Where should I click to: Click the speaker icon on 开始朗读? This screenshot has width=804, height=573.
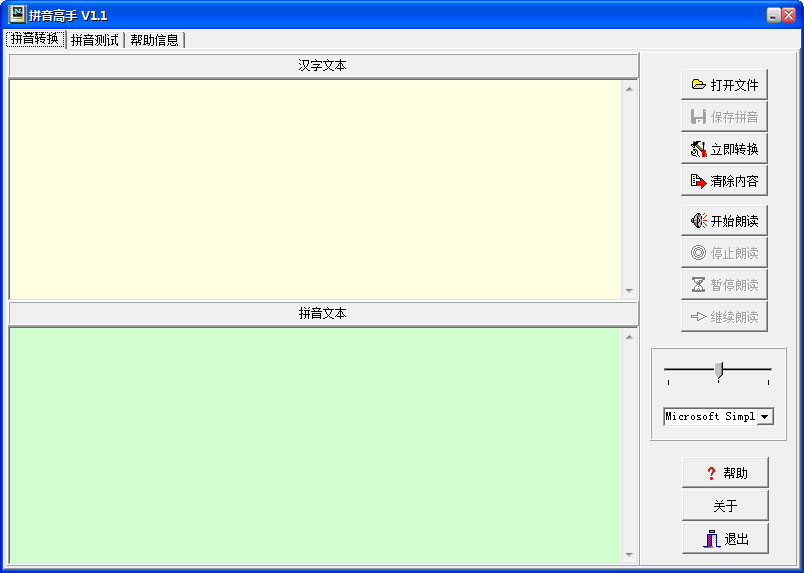(698, 221)
